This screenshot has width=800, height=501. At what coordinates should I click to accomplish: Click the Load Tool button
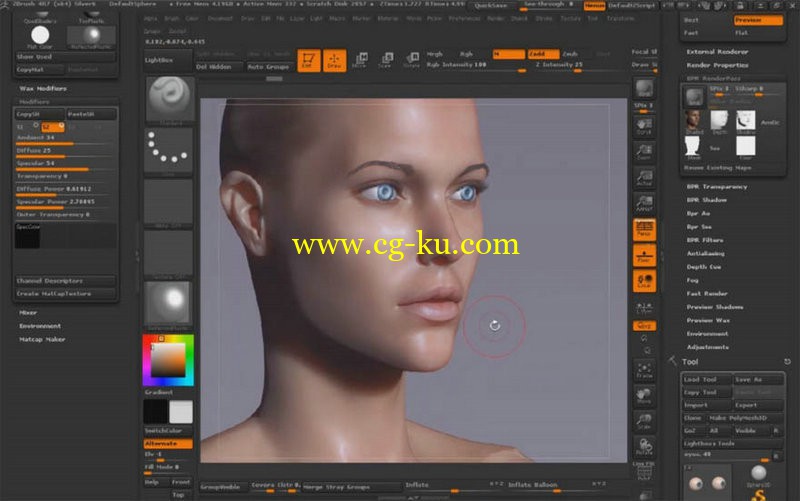[707, 380]
